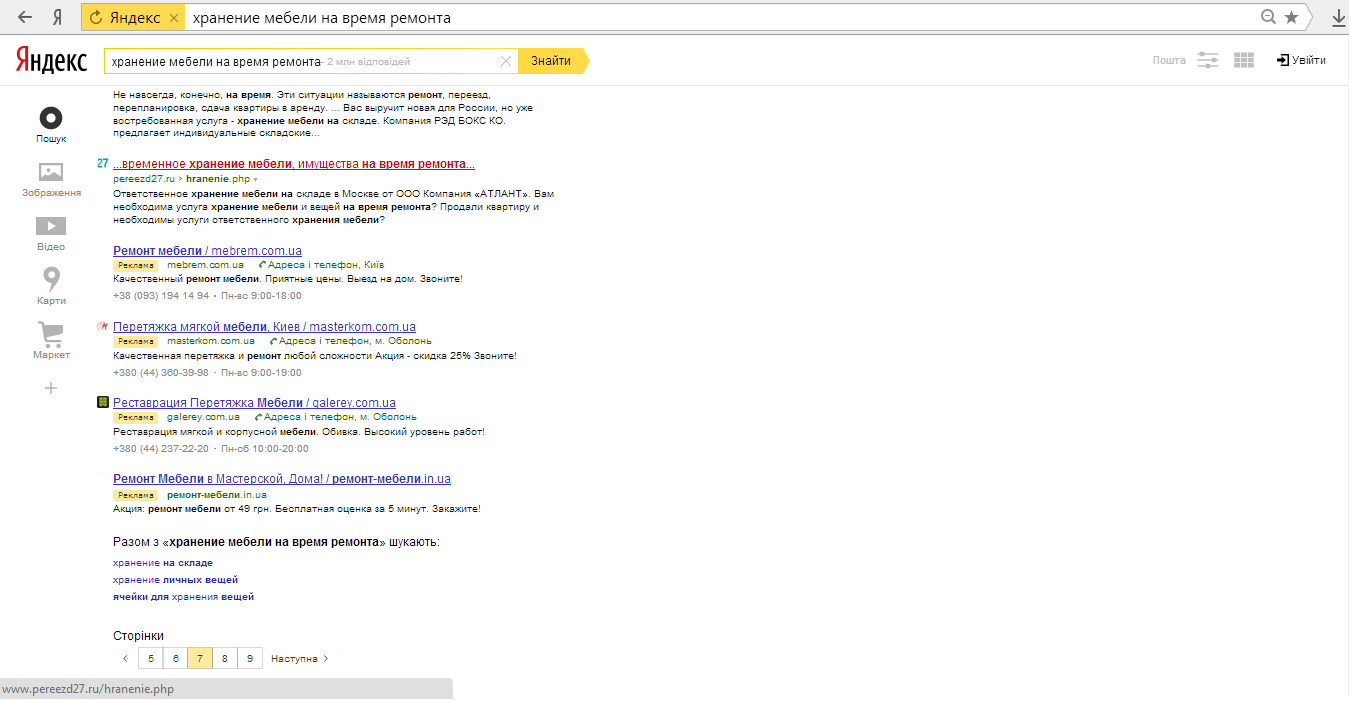
Task: Reload the page using the Яндекс tab refresh icon
Action: point(97,18)
